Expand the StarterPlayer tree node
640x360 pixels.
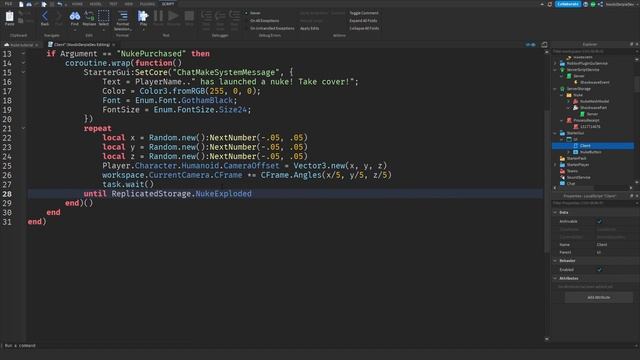tap(555, 164)
